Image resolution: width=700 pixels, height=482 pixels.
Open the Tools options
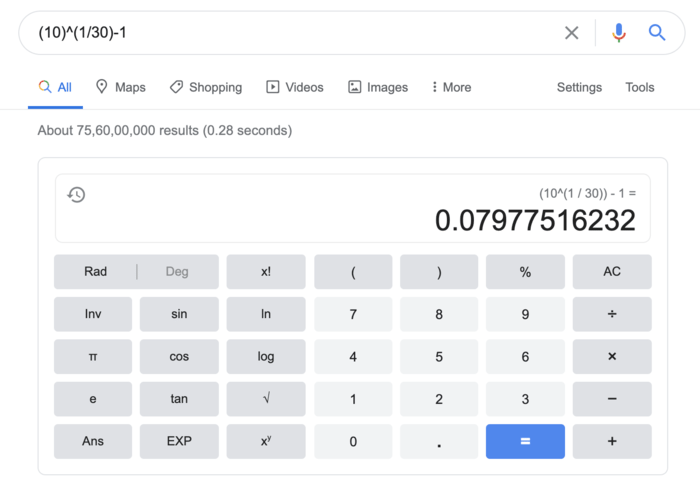click(640, 87)
